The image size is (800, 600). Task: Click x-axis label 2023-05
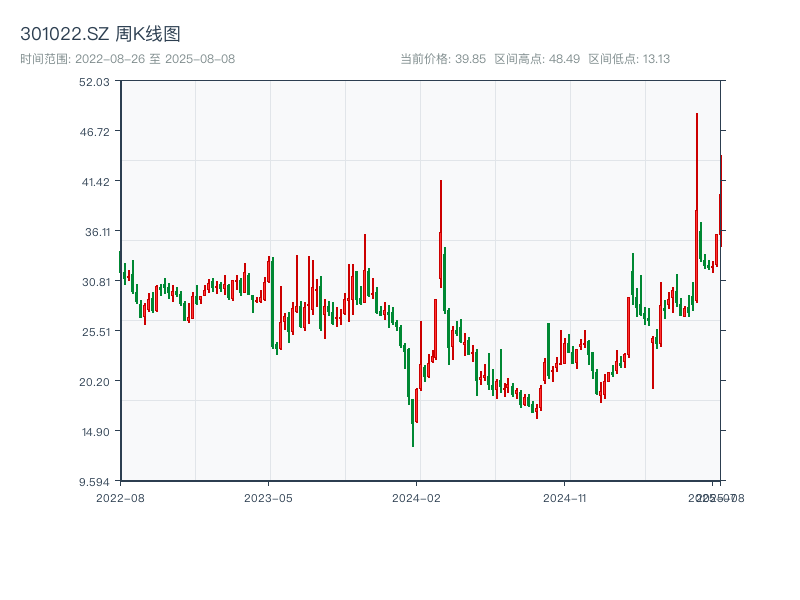[268, 498]
